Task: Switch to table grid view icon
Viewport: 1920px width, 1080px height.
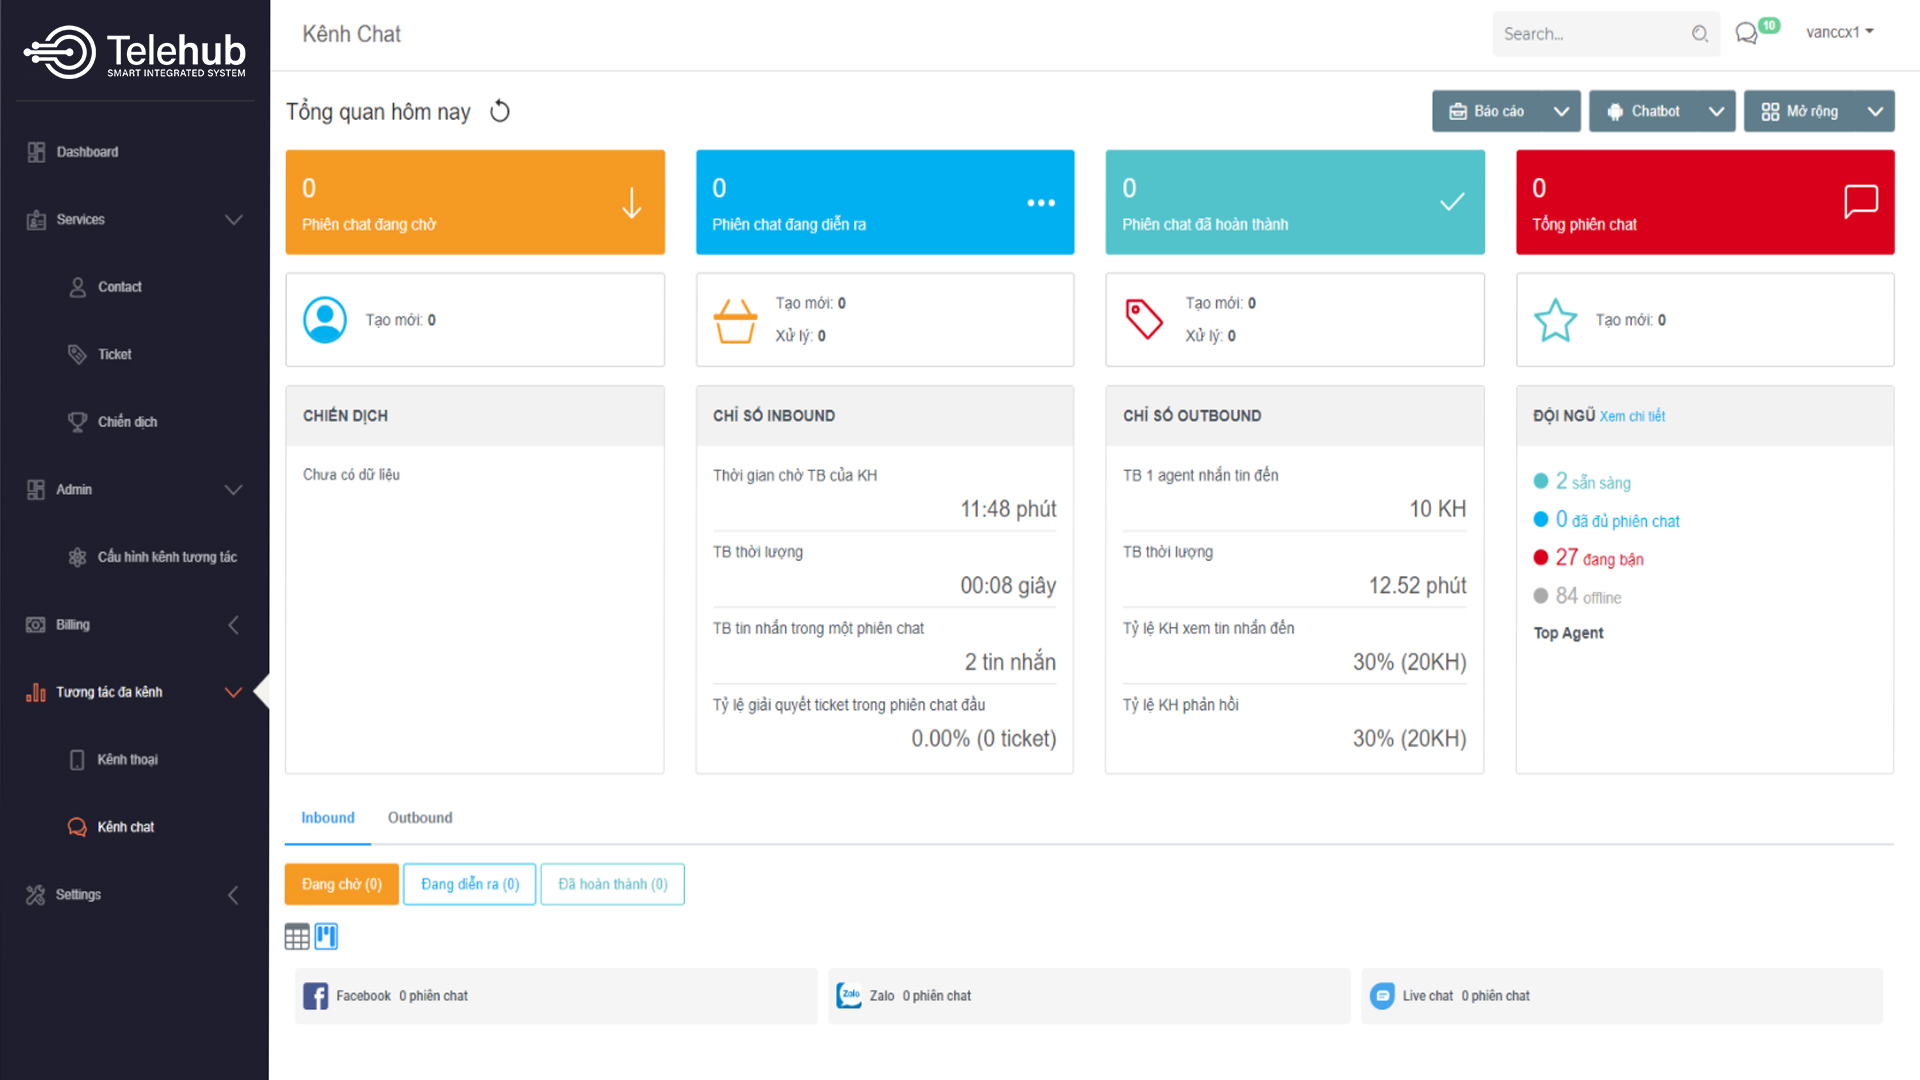Action: point(297,937)
